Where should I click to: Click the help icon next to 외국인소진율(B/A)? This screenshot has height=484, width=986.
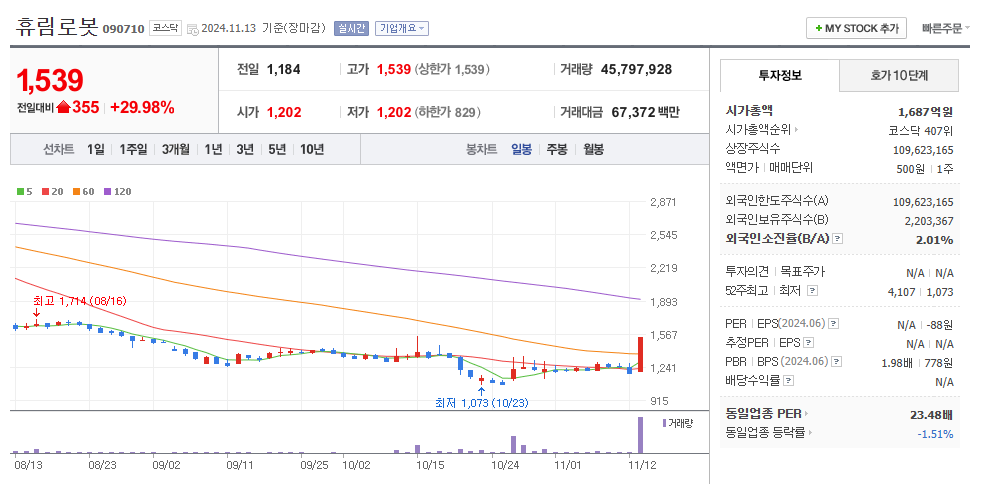[837, 239]
